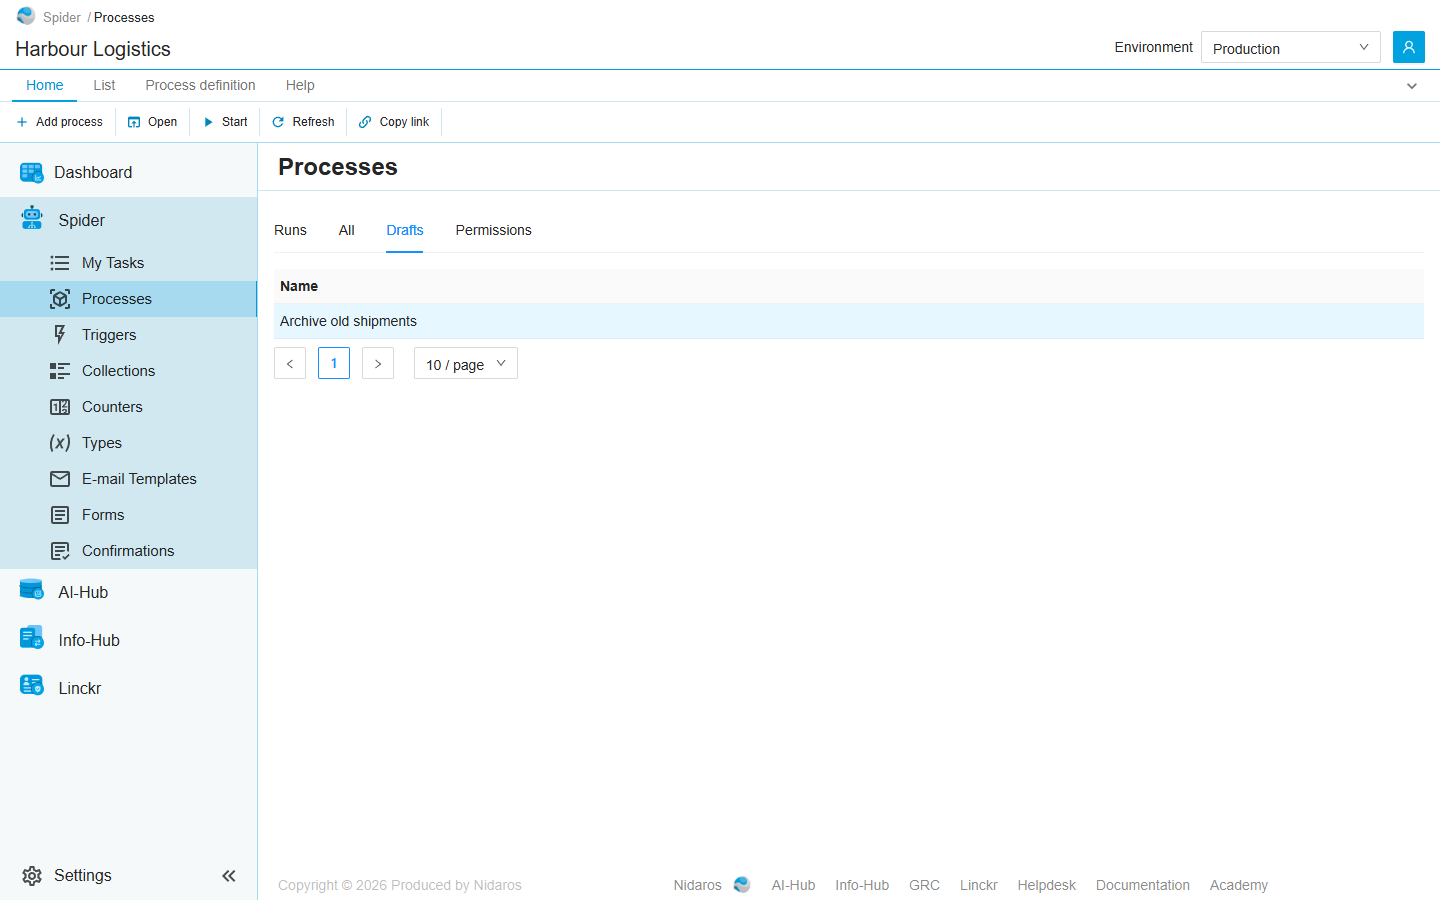
Task: Click Start in the toolbar
Action: tap(225, 122)
